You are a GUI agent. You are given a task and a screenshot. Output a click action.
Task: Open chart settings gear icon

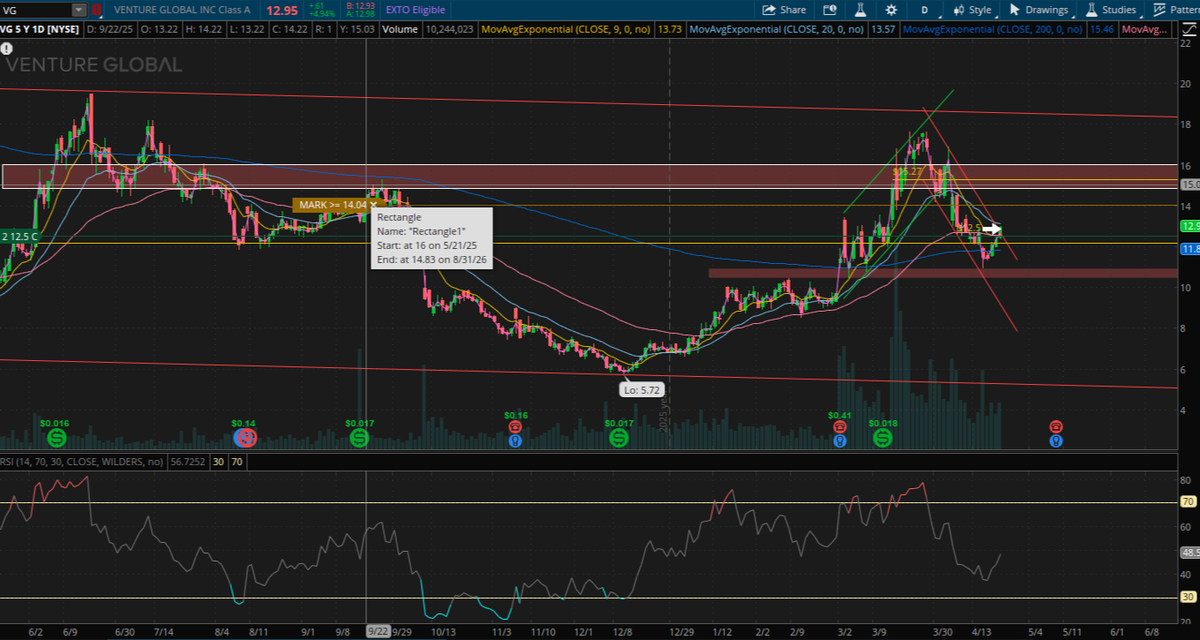tap(891, 10)
